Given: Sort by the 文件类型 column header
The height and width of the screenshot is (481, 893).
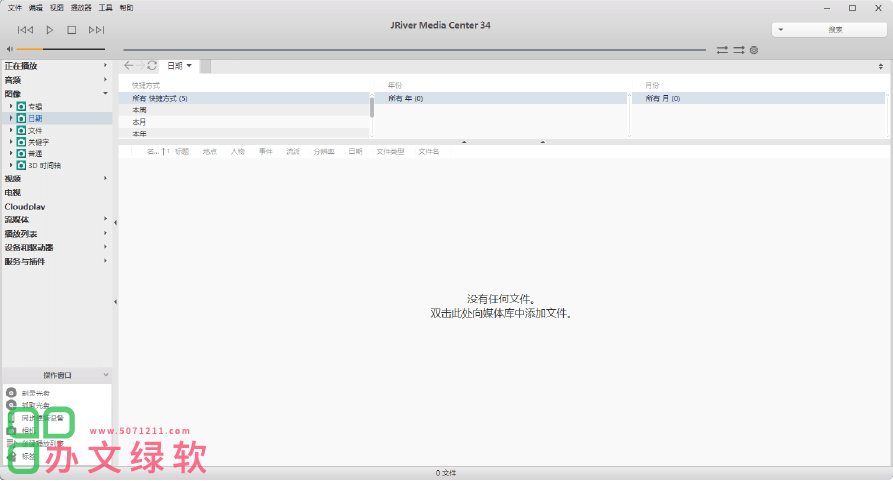Looking at the screenshot, I should [x=390, y=152].
